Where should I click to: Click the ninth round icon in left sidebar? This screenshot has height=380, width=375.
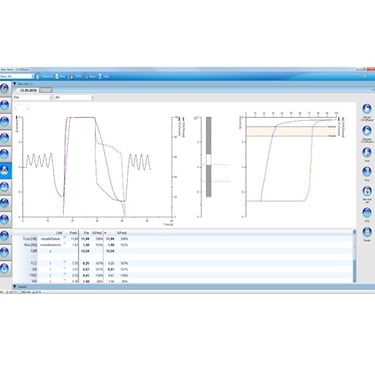[4, 219]
